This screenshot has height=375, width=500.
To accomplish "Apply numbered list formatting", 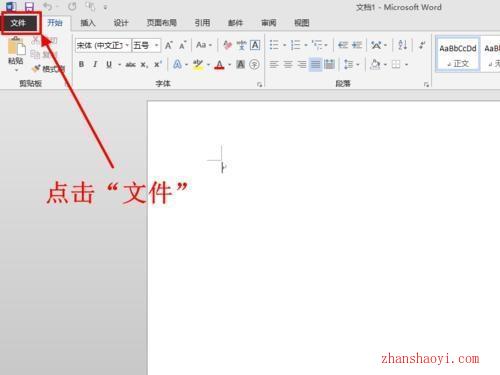I will coord(295,45).
